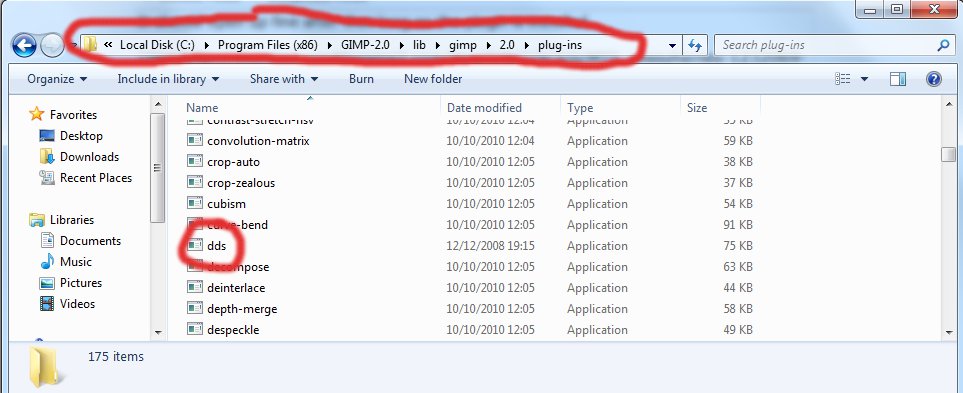Click the despeckle application icon
Screen dimensions: 963x393
tap(195, 330)
